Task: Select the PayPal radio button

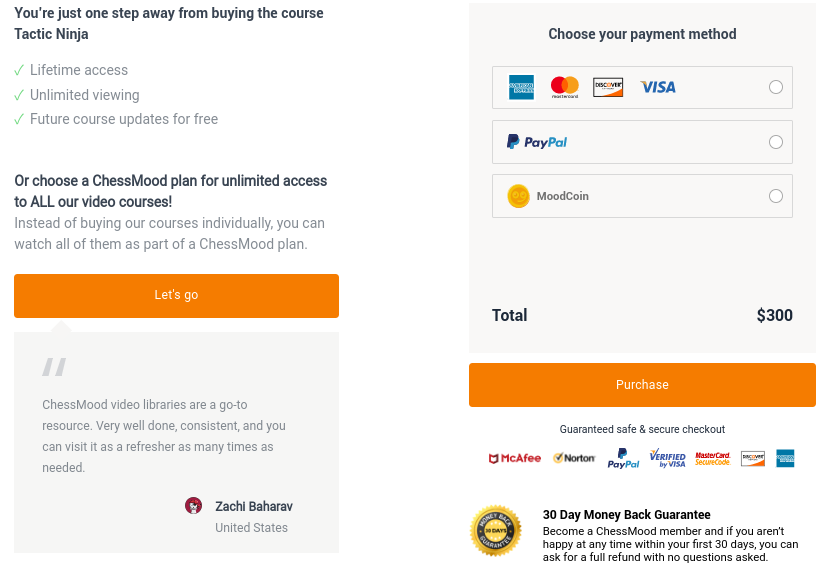Action: (776, 142)
